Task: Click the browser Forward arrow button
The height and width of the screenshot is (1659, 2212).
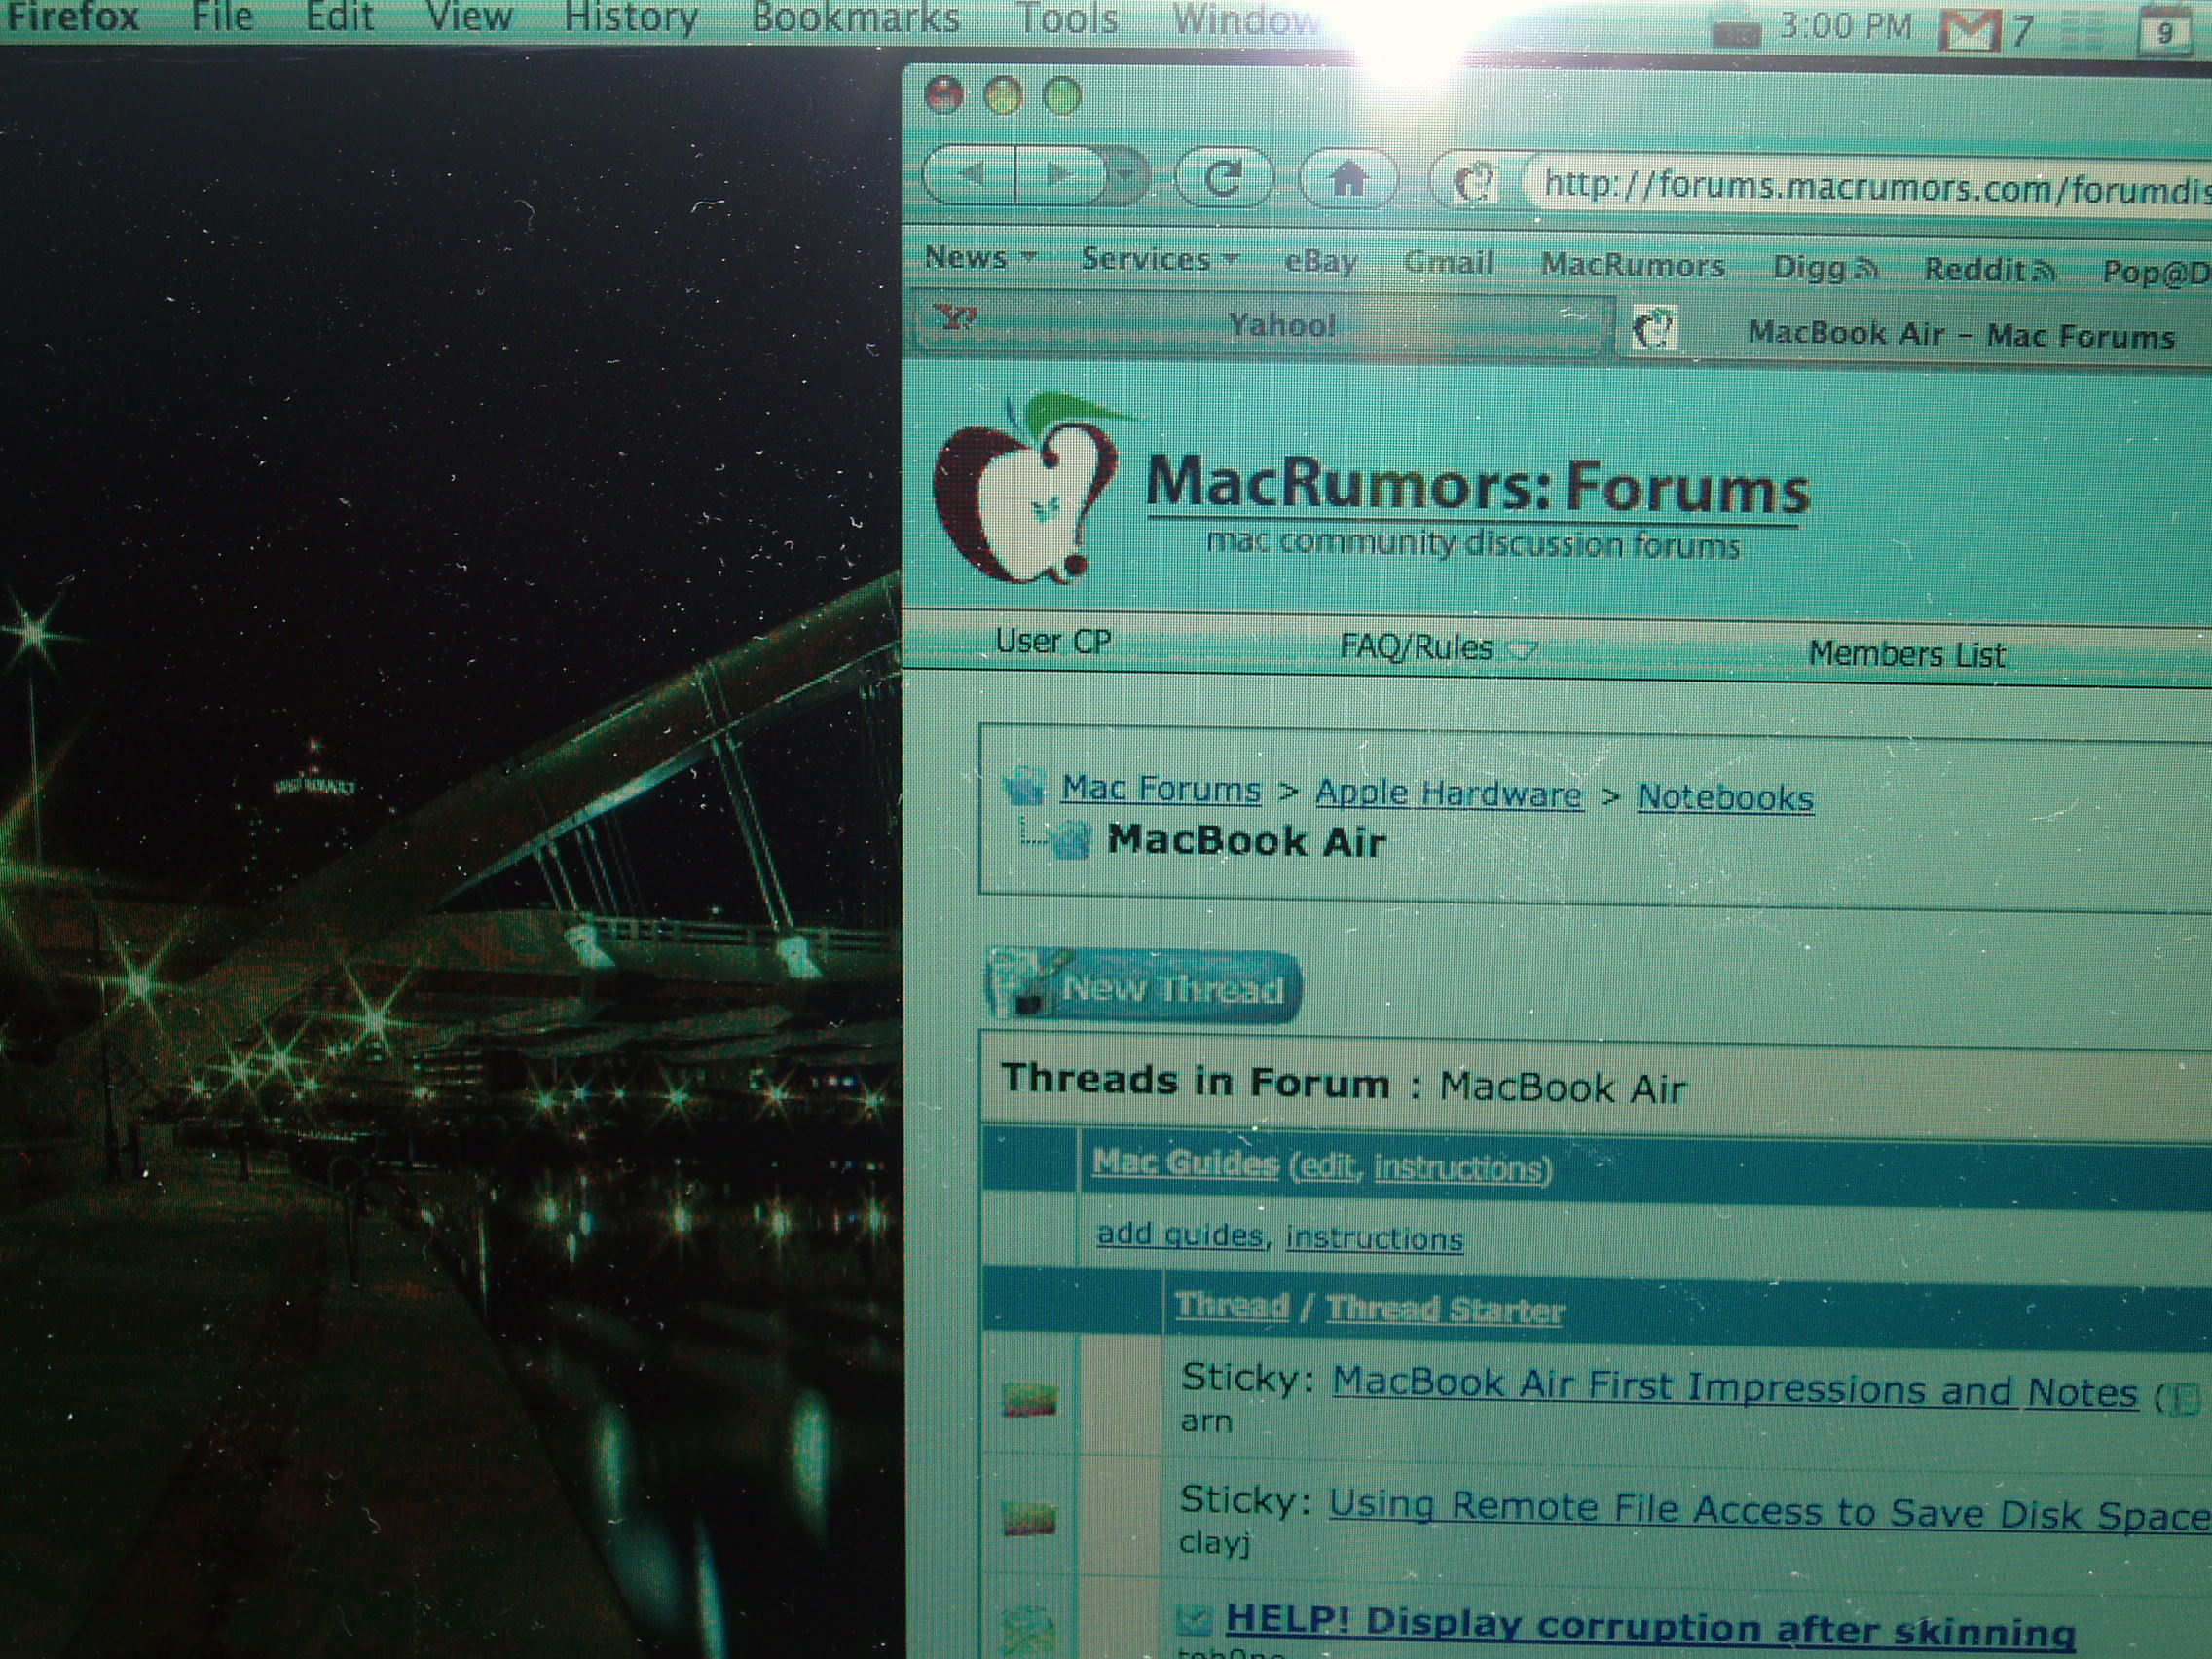Action: (x=1056, y=175)
